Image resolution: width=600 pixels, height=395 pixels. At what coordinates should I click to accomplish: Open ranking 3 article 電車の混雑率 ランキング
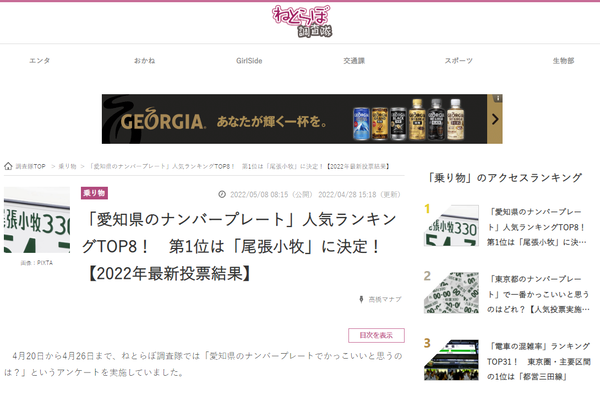pyautogui.click(x=539, y=361)
